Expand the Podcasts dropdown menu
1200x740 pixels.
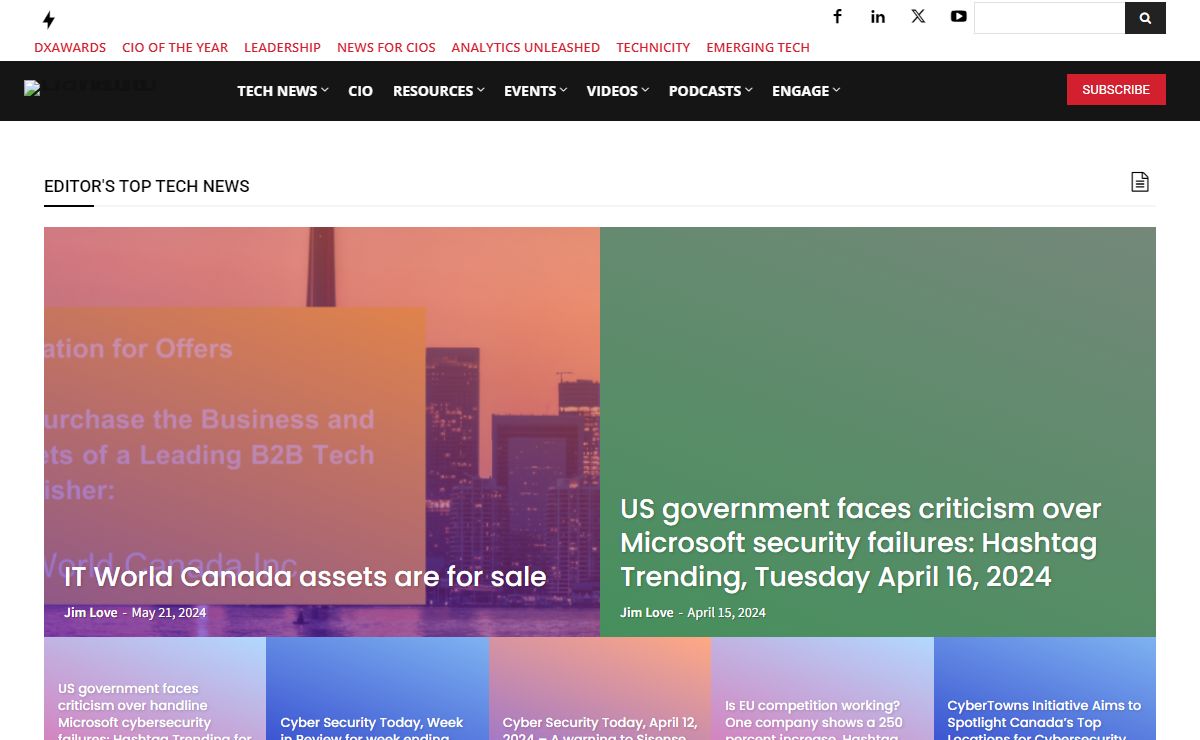coord(710,91)
